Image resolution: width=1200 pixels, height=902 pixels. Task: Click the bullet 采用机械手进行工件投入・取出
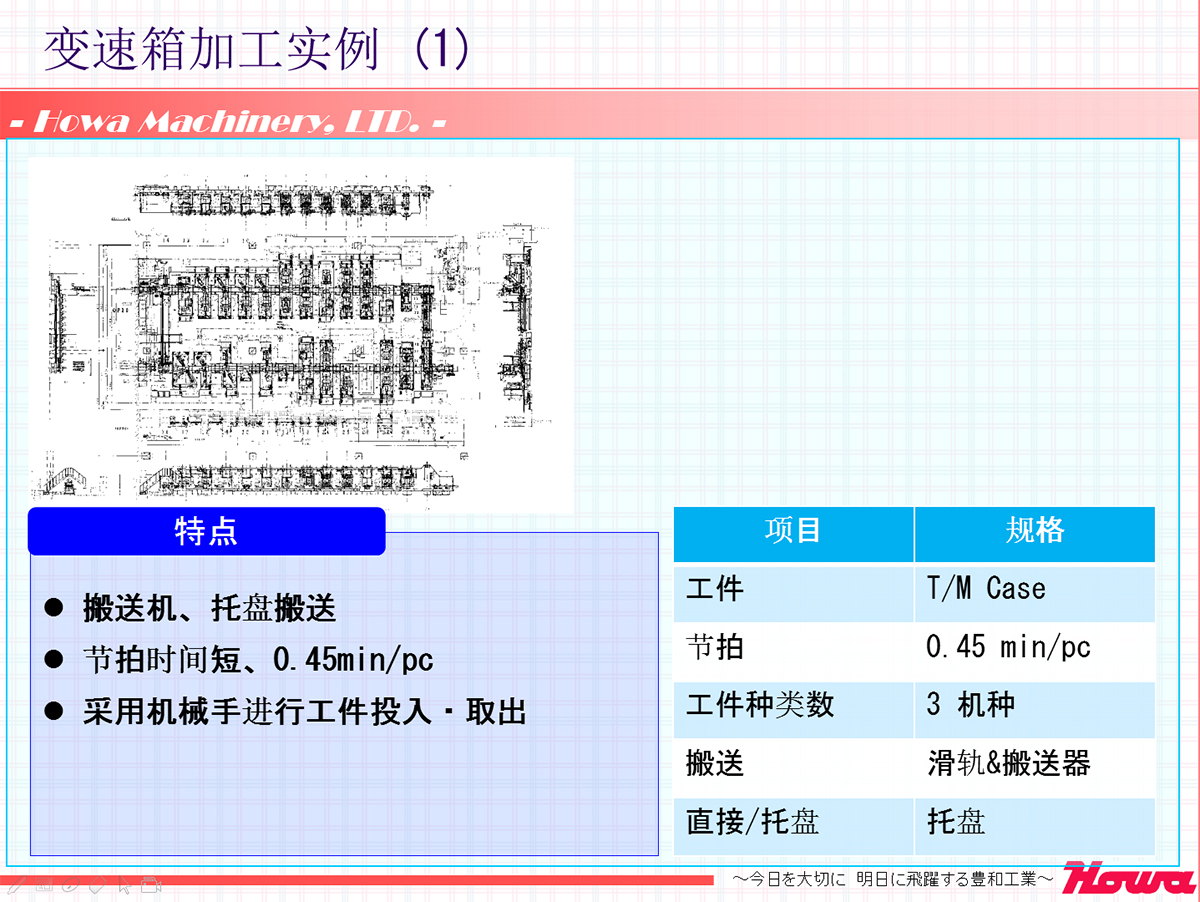click(304, 712)
